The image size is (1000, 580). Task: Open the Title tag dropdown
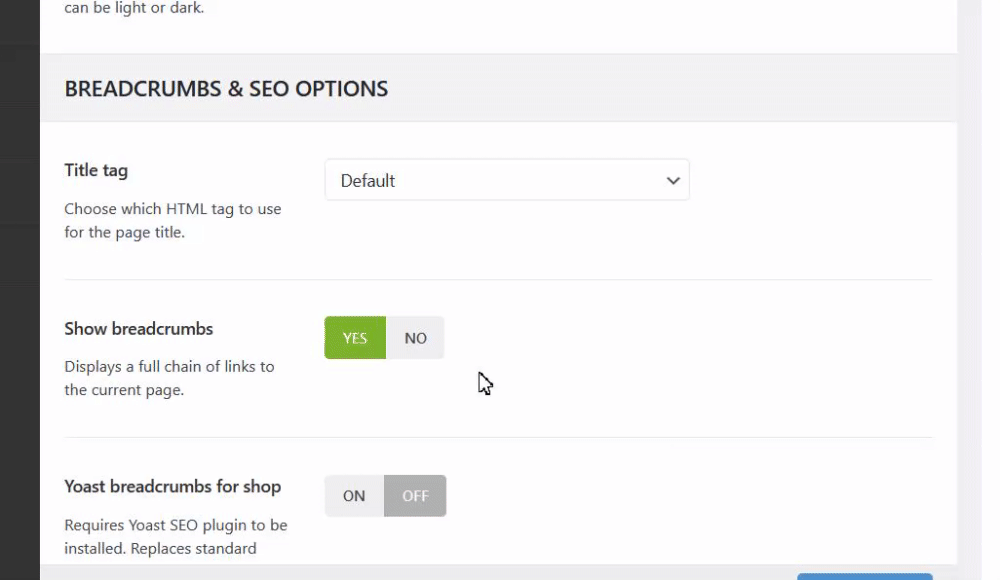pyautogui.click(x=506, y=180)
